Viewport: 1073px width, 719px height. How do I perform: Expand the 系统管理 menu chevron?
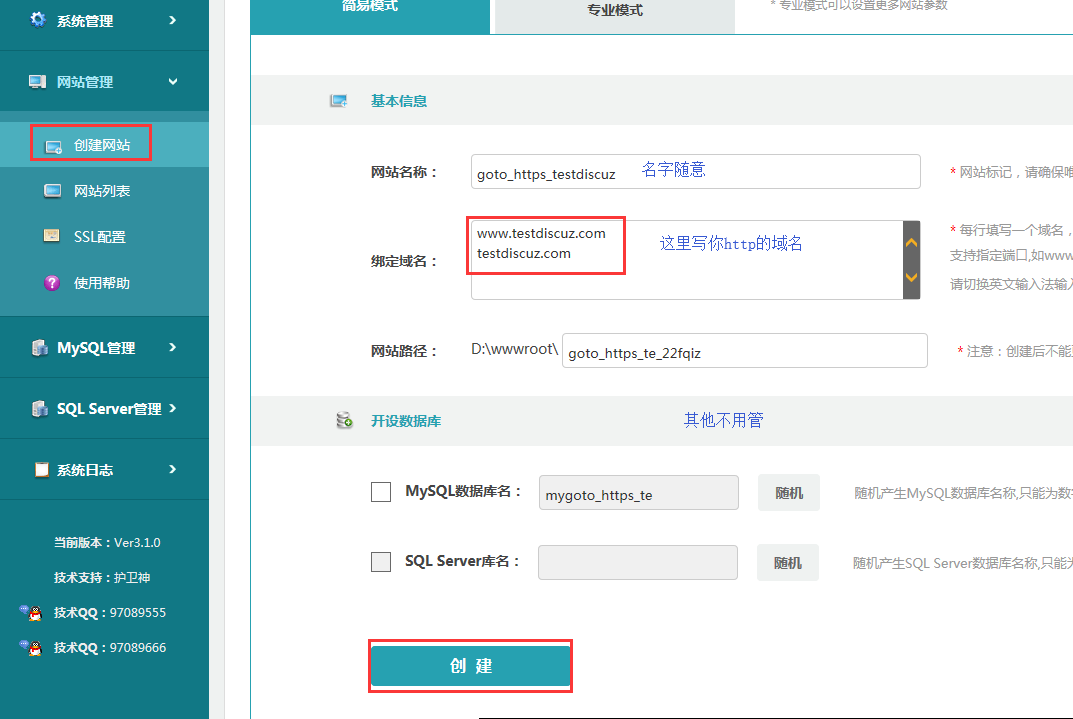coord(173,20)
